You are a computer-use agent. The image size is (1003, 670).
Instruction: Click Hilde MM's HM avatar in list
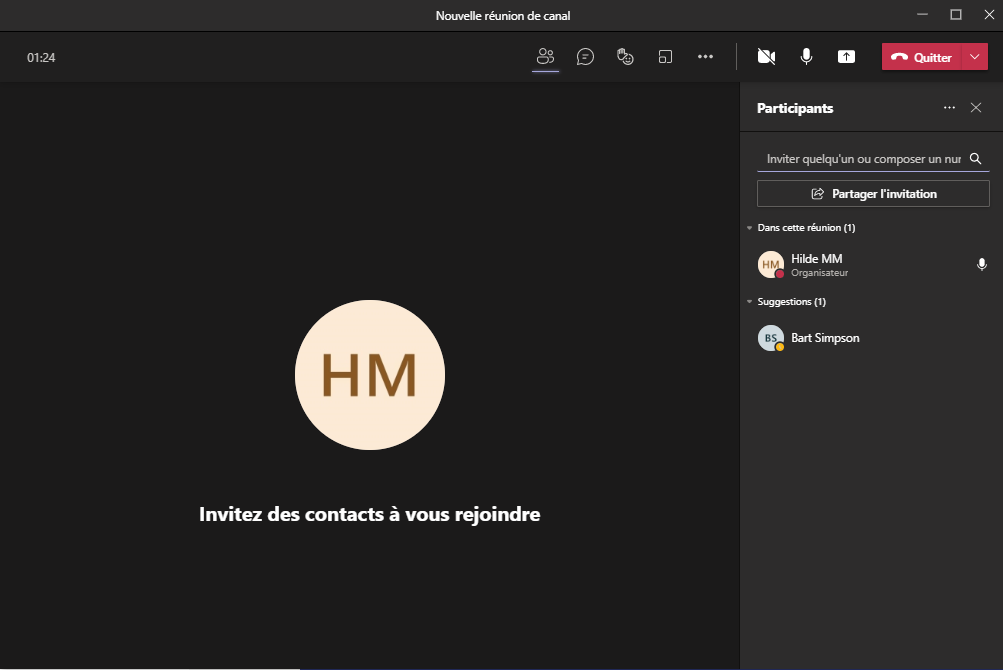(771, 264)
